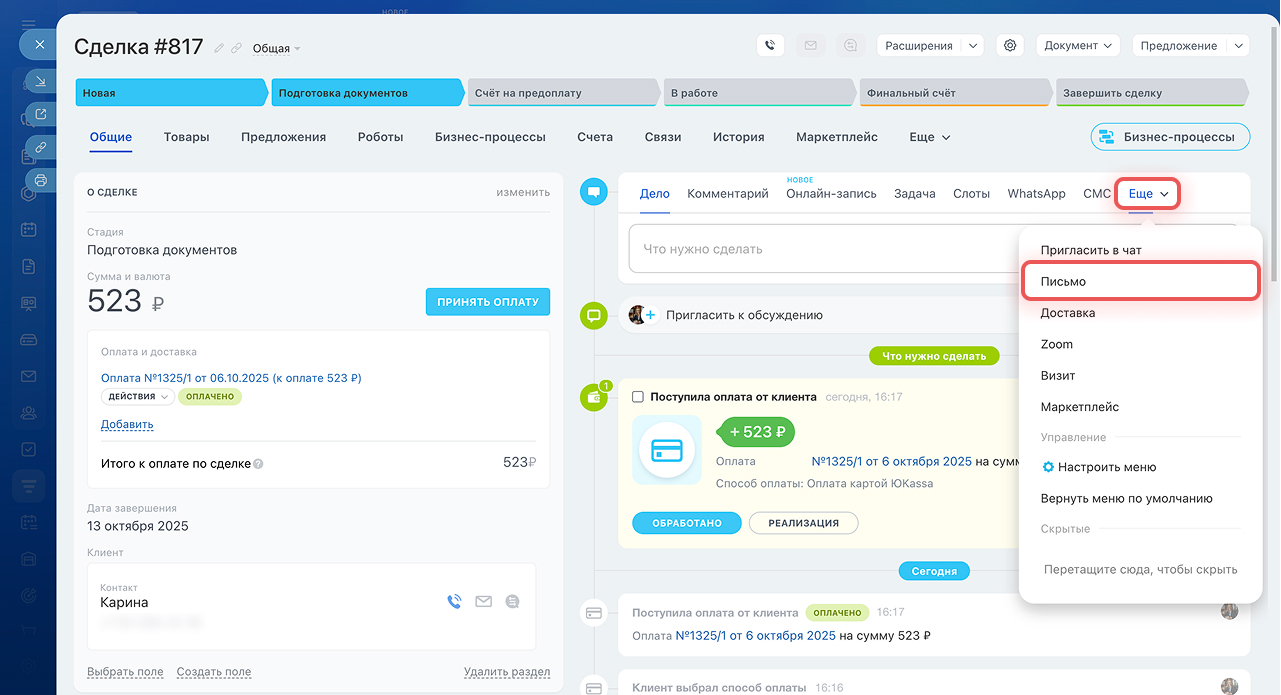This screenshot has width=1281, height=695.
Task: Click the pencil icon to edit deal title
Action: click(219, 48)
